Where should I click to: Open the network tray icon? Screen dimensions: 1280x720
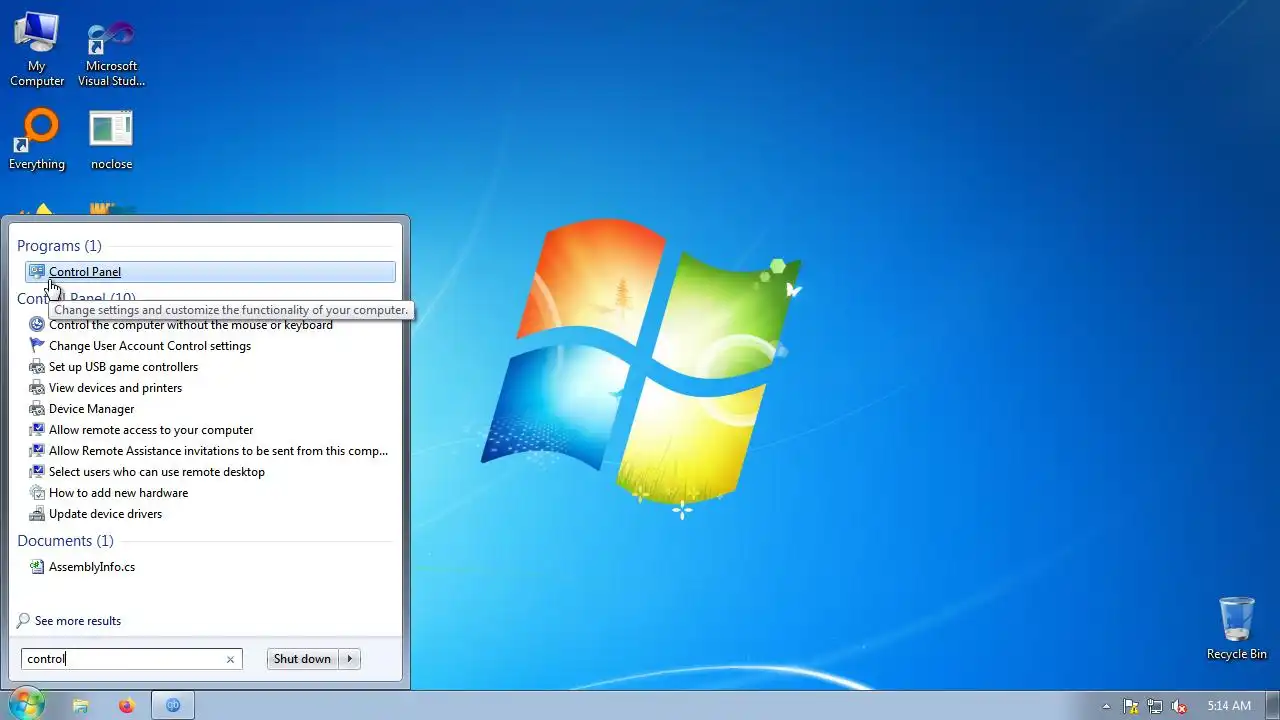click(1155, 706)
